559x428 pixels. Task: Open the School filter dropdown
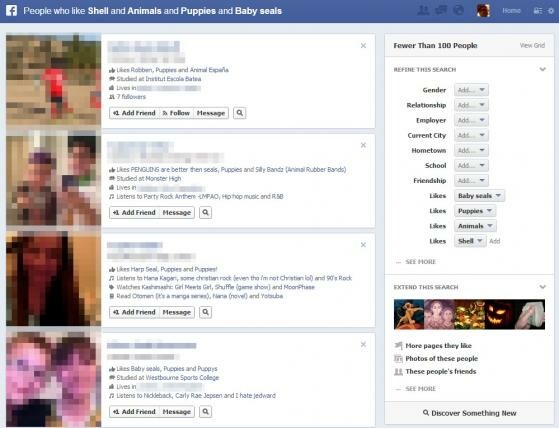tap(471, 165)
